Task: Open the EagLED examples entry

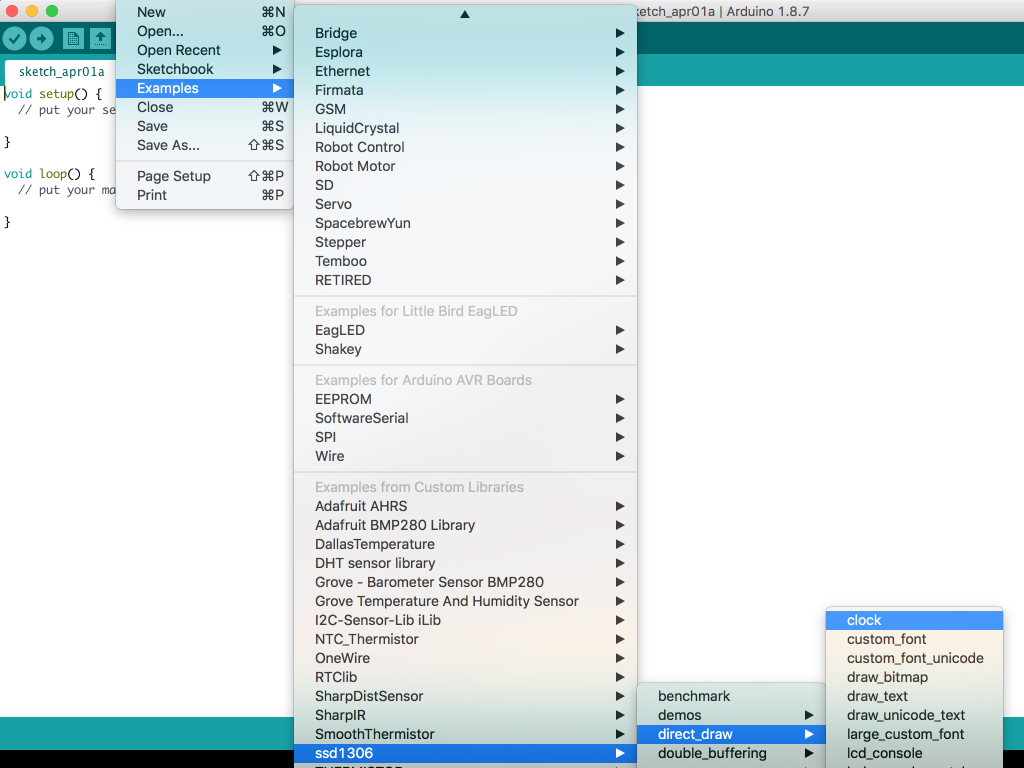Action: (466, 330)
